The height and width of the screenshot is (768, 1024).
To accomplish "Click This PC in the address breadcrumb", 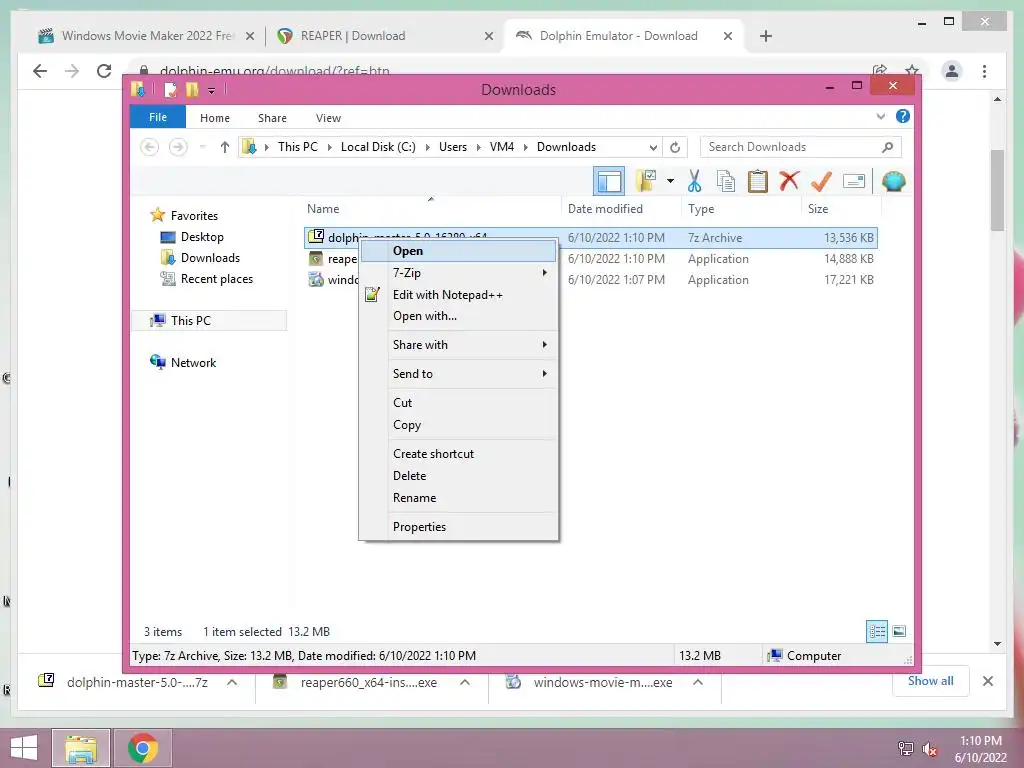I will click(x=298, y=147).
